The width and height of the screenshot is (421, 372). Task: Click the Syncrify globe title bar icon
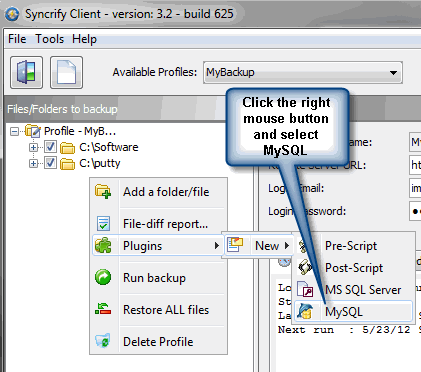pos(12,14)
